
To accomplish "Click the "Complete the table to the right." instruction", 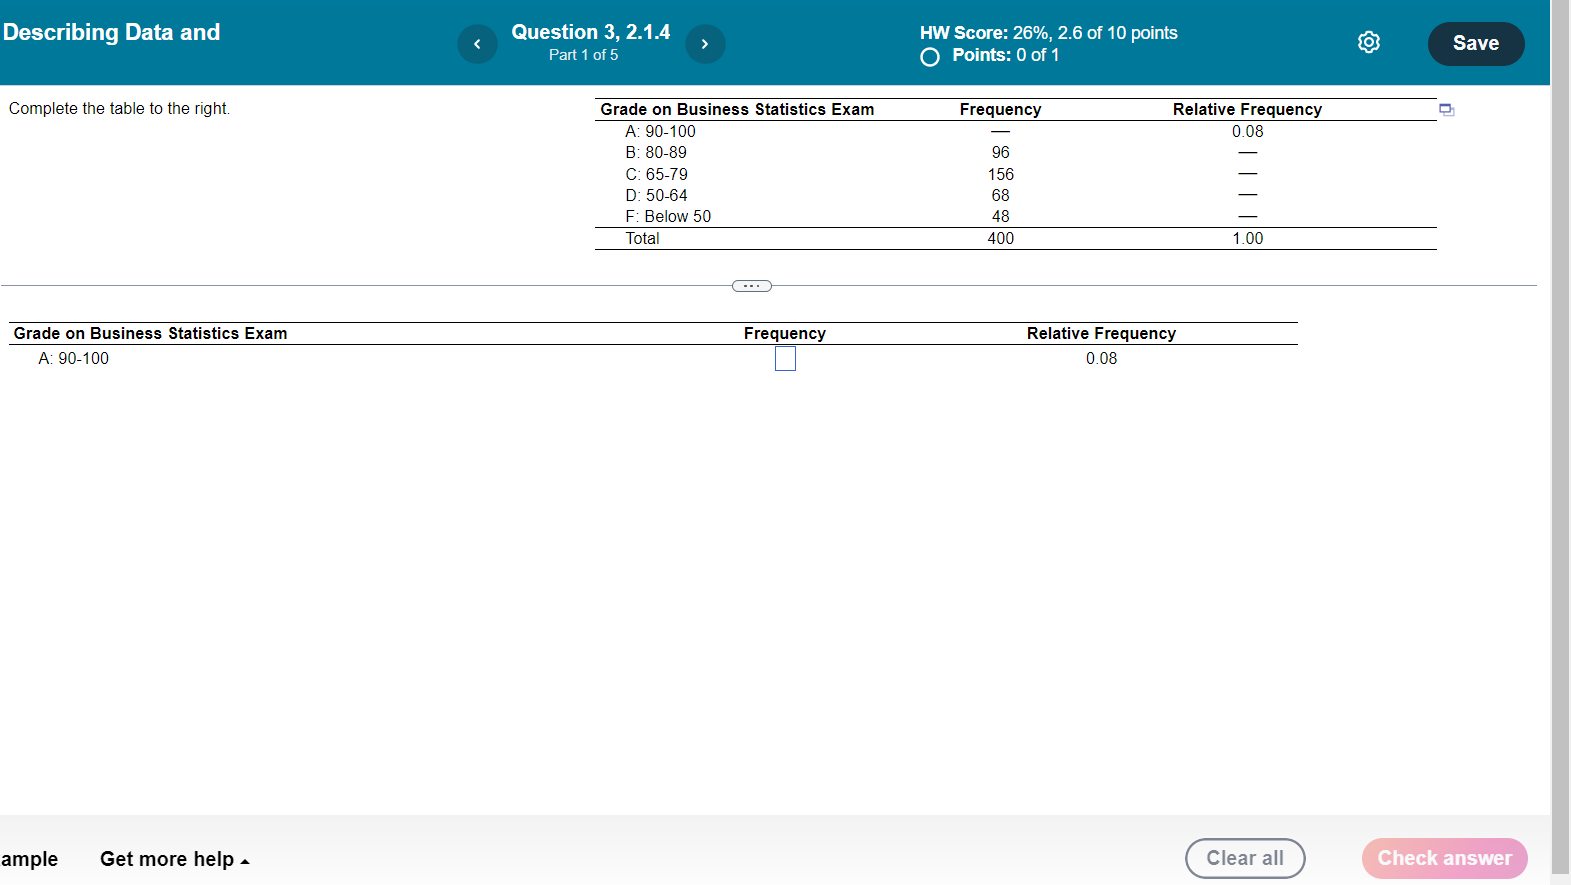I will (119, 108).
